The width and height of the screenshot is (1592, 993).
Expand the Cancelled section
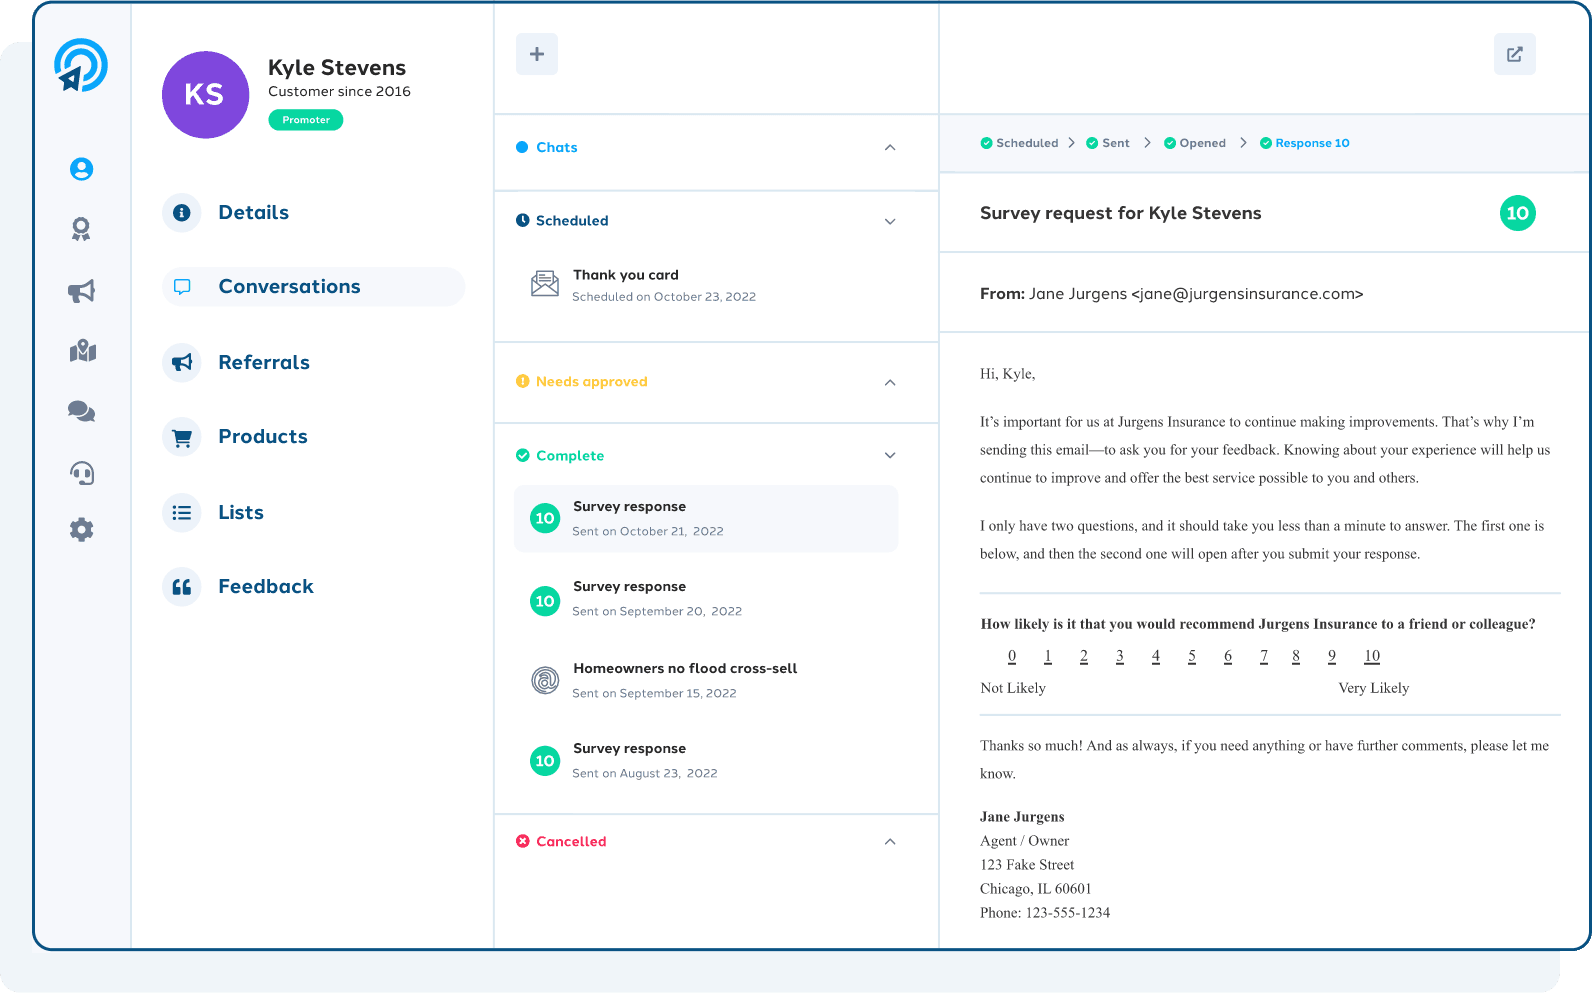(889, 842)
